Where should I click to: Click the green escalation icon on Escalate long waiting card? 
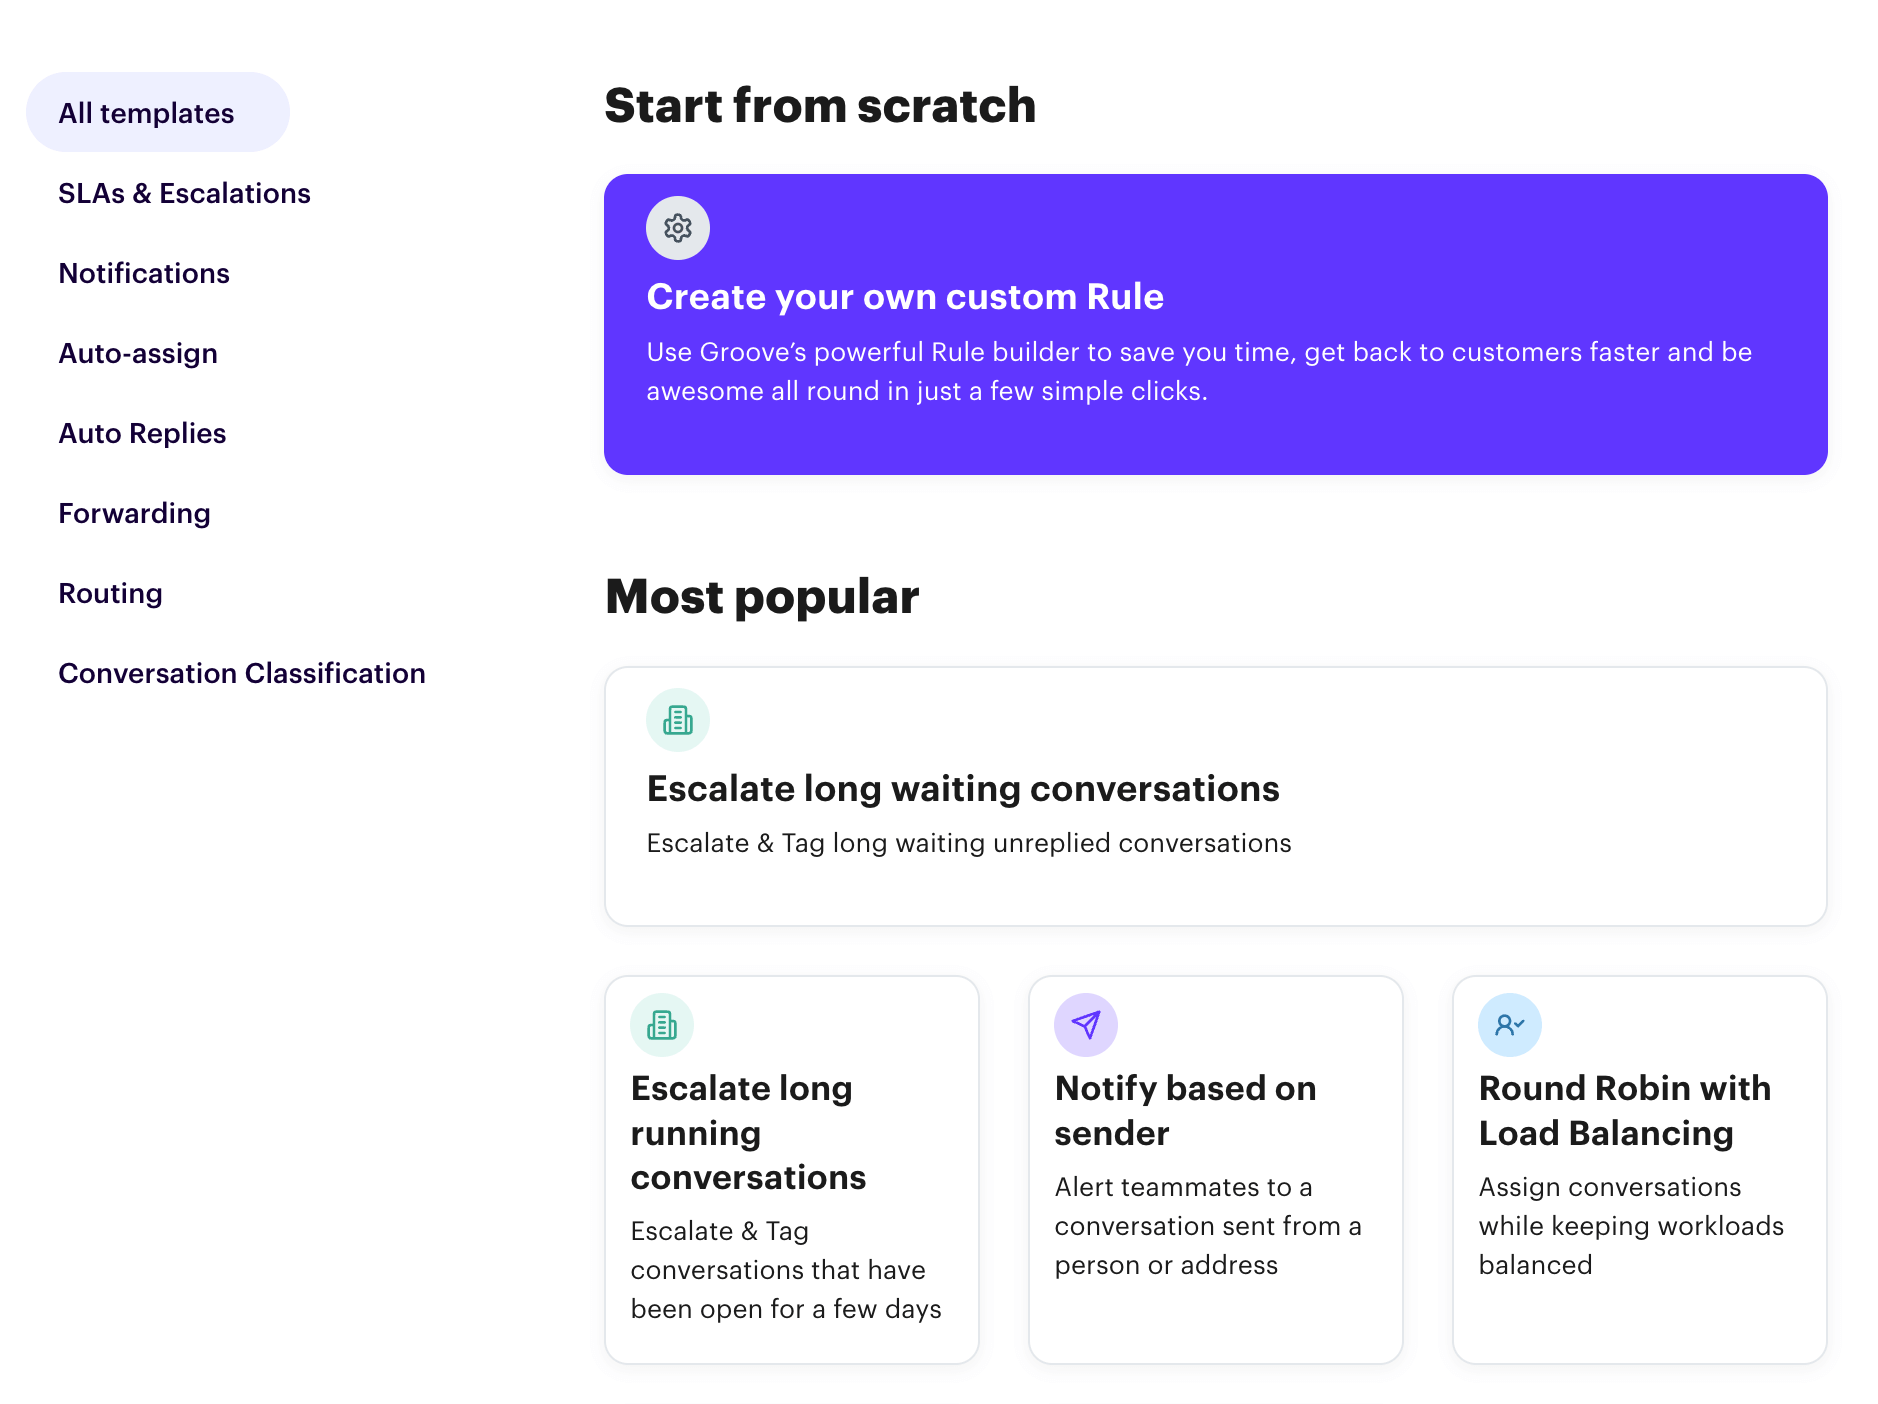[x=678, y=720]
